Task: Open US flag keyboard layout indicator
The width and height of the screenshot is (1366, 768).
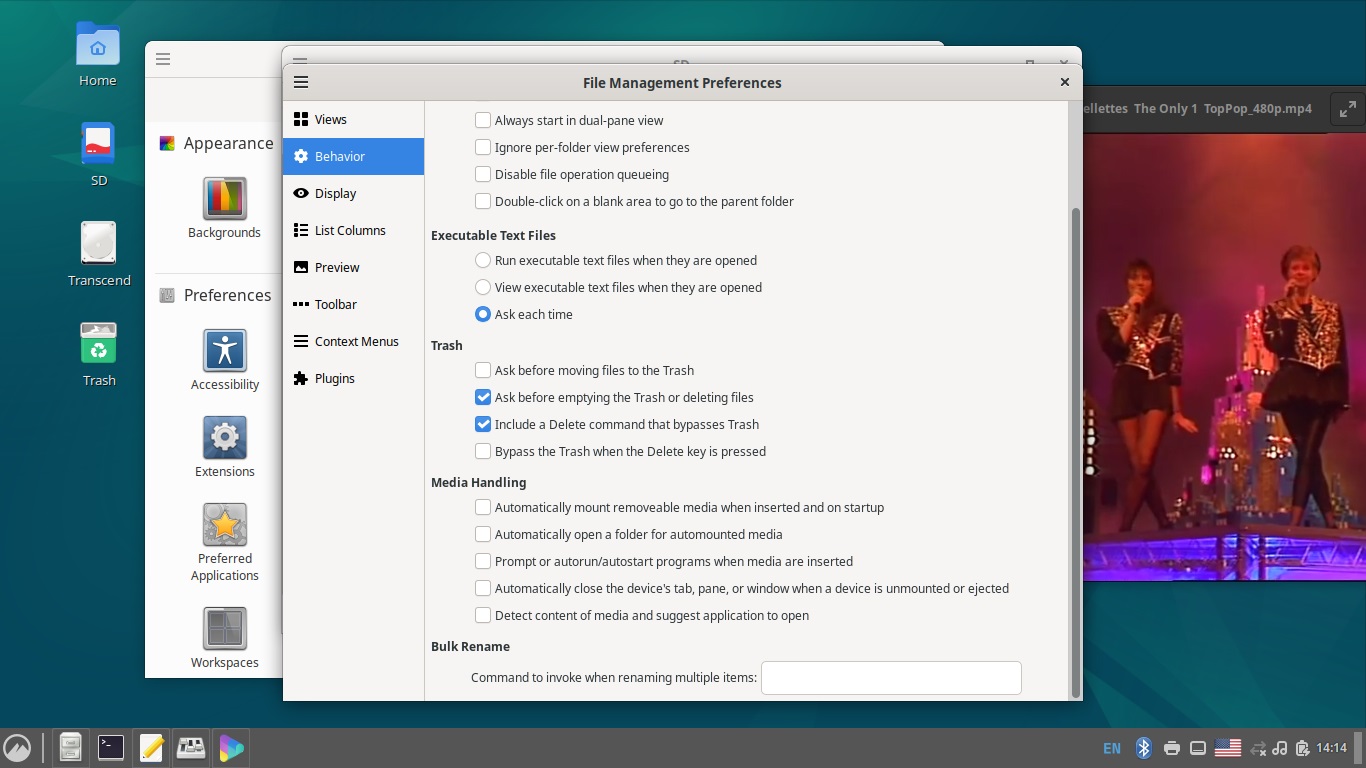Action: coord(1227,748)
